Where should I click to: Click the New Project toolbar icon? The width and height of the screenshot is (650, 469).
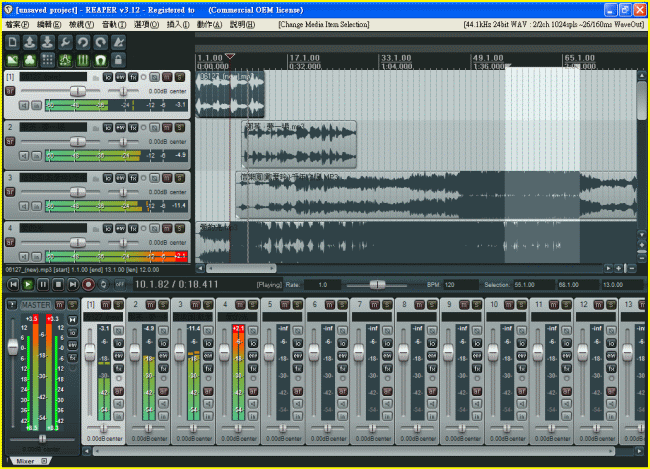point(12,42)
